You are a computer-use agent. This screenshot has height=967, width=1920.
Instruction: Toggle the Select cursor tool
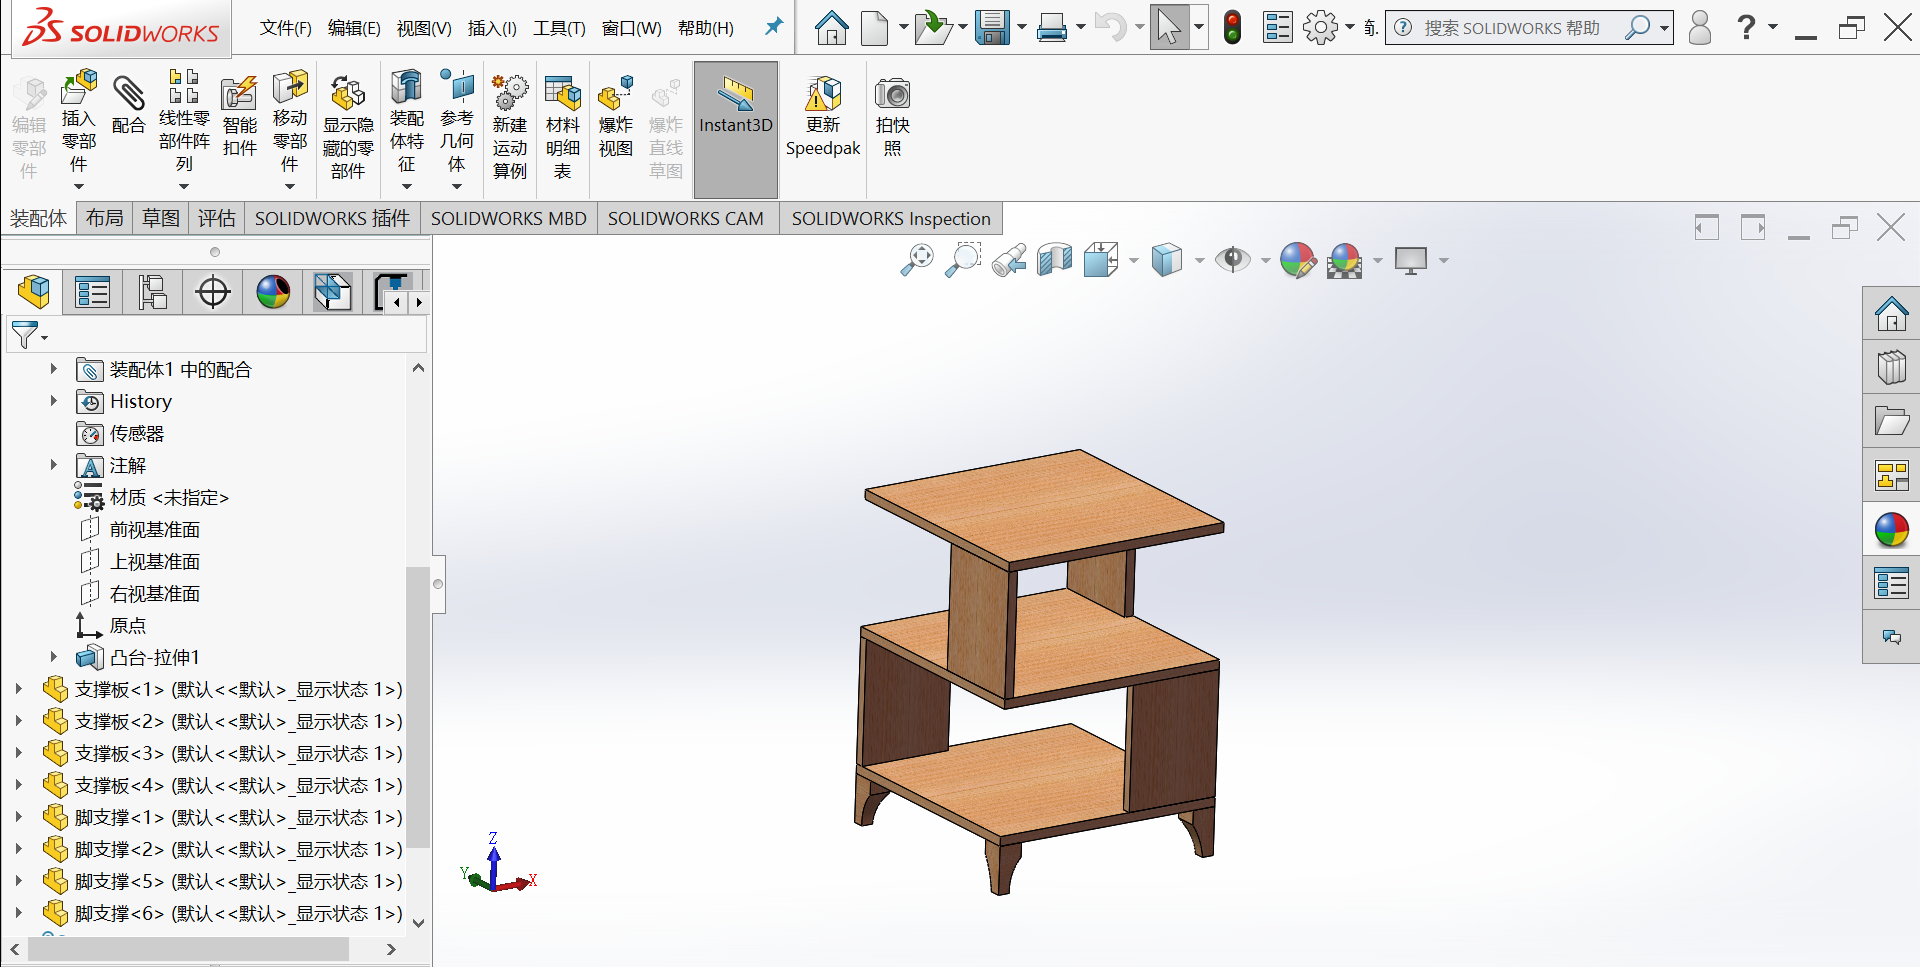pyautogui.click(x=1168, y=28)
